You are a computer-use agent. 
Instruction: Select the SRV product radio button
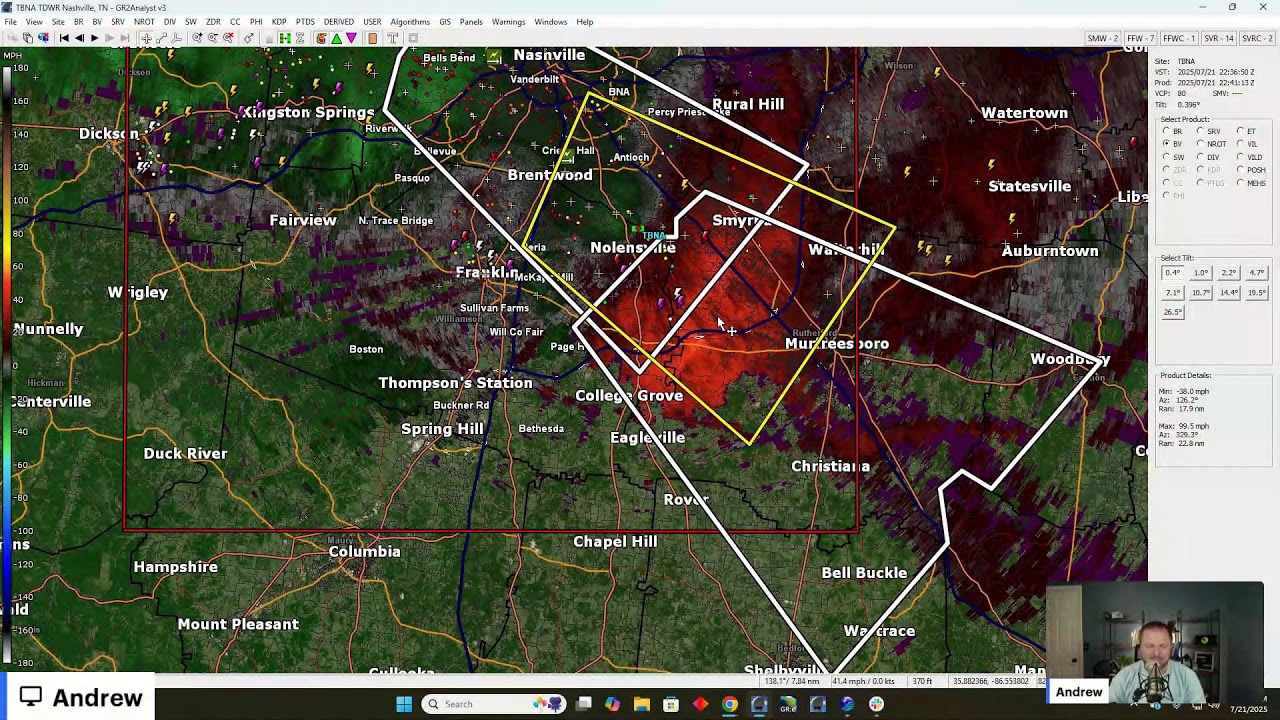click(1200, 131)
